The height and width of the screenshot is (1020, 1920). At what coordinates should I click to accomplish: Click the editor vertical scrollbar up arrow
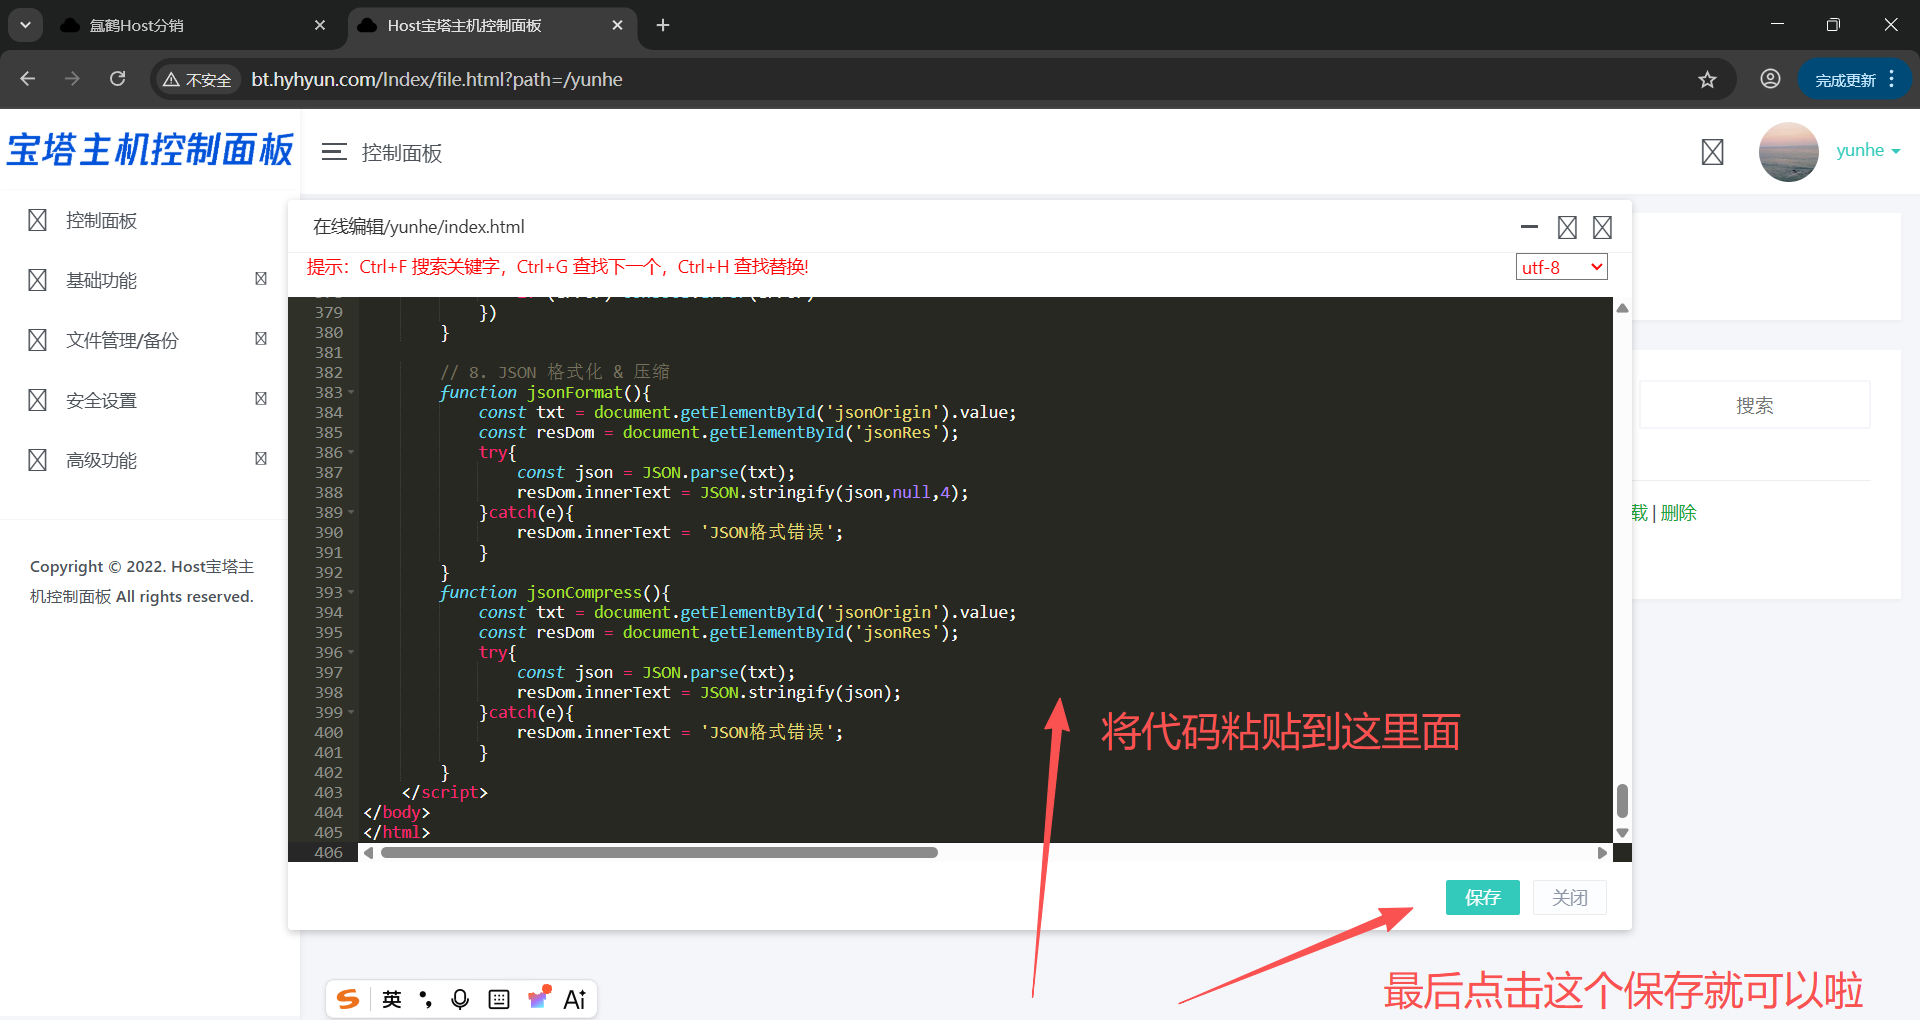point(1622,308)
